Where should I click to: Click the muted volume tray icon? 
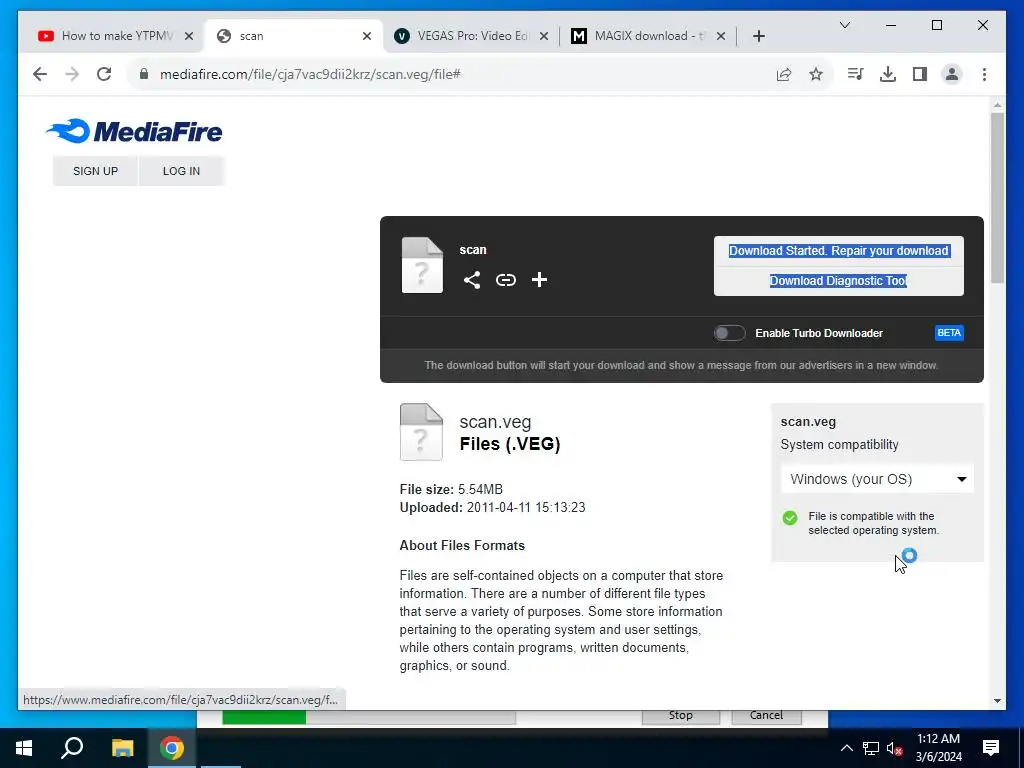click(894, 748)
